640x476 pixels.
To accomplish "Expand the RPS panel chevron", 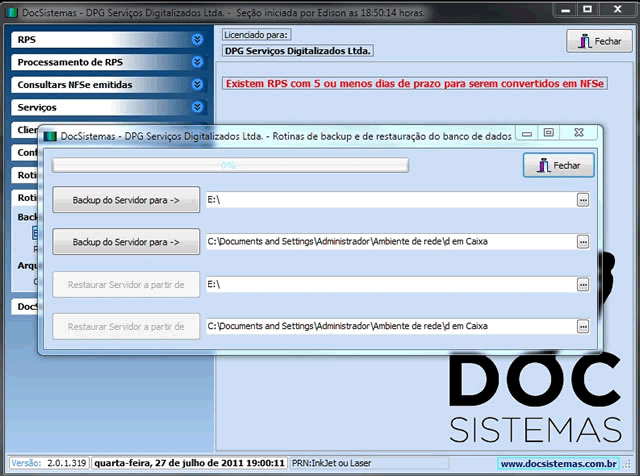I will point(198,40).
